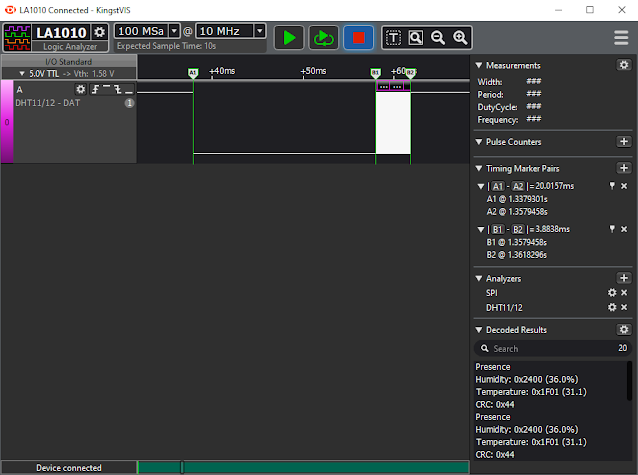638x475 pixels.
Task: Open Decoded Results settings gear
Action: [624, 329]
